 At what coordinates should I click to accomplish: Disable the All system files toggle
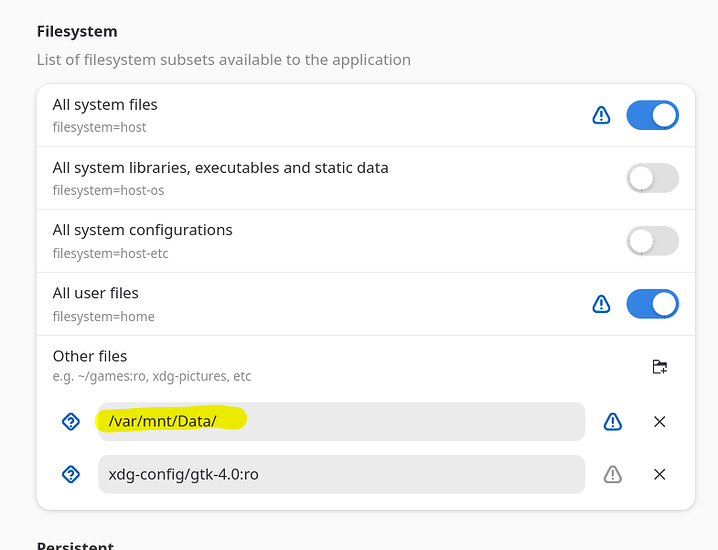click(652, 115)
